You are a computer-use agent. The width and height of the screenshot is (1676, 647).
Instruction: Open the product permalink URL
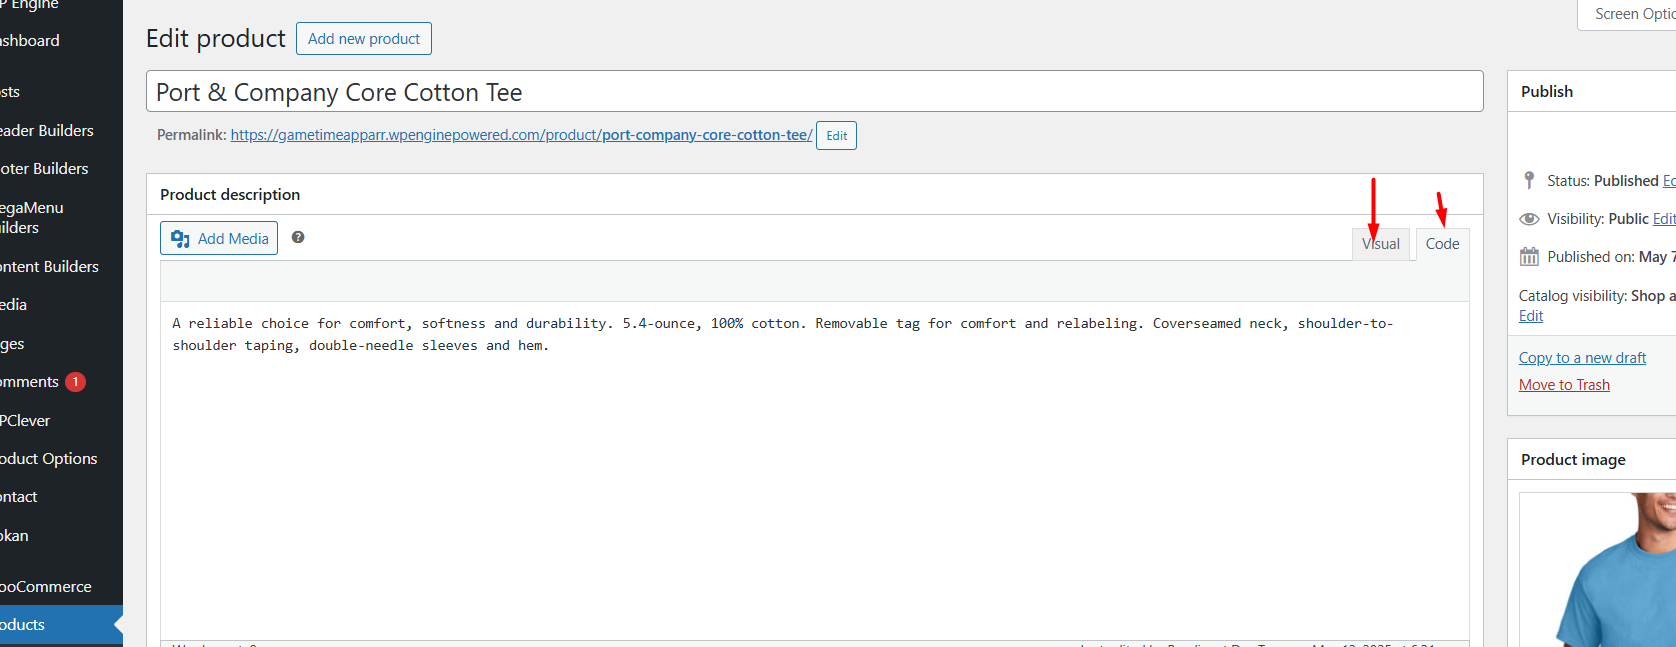521,135
